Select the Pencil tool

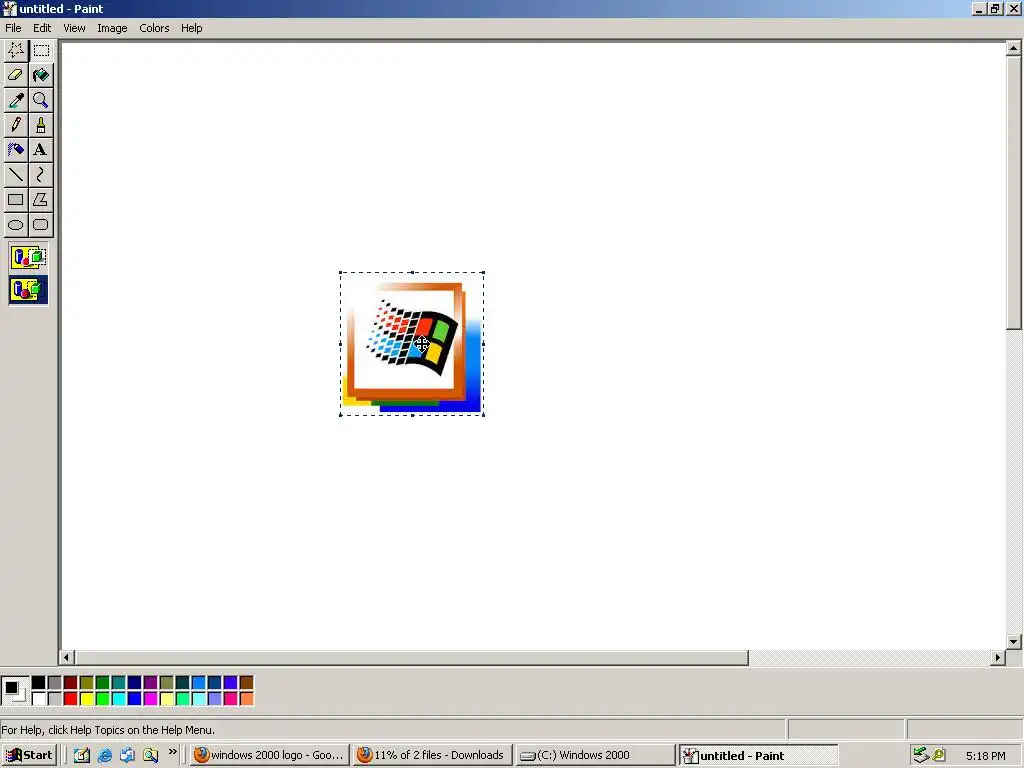(x=16, y=125)
